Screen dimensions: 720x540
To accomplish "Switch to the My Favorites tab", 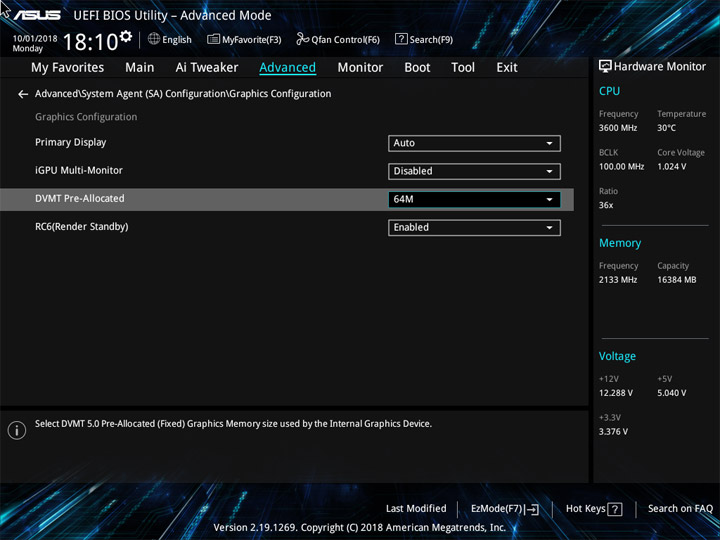I will coord(68,68).
